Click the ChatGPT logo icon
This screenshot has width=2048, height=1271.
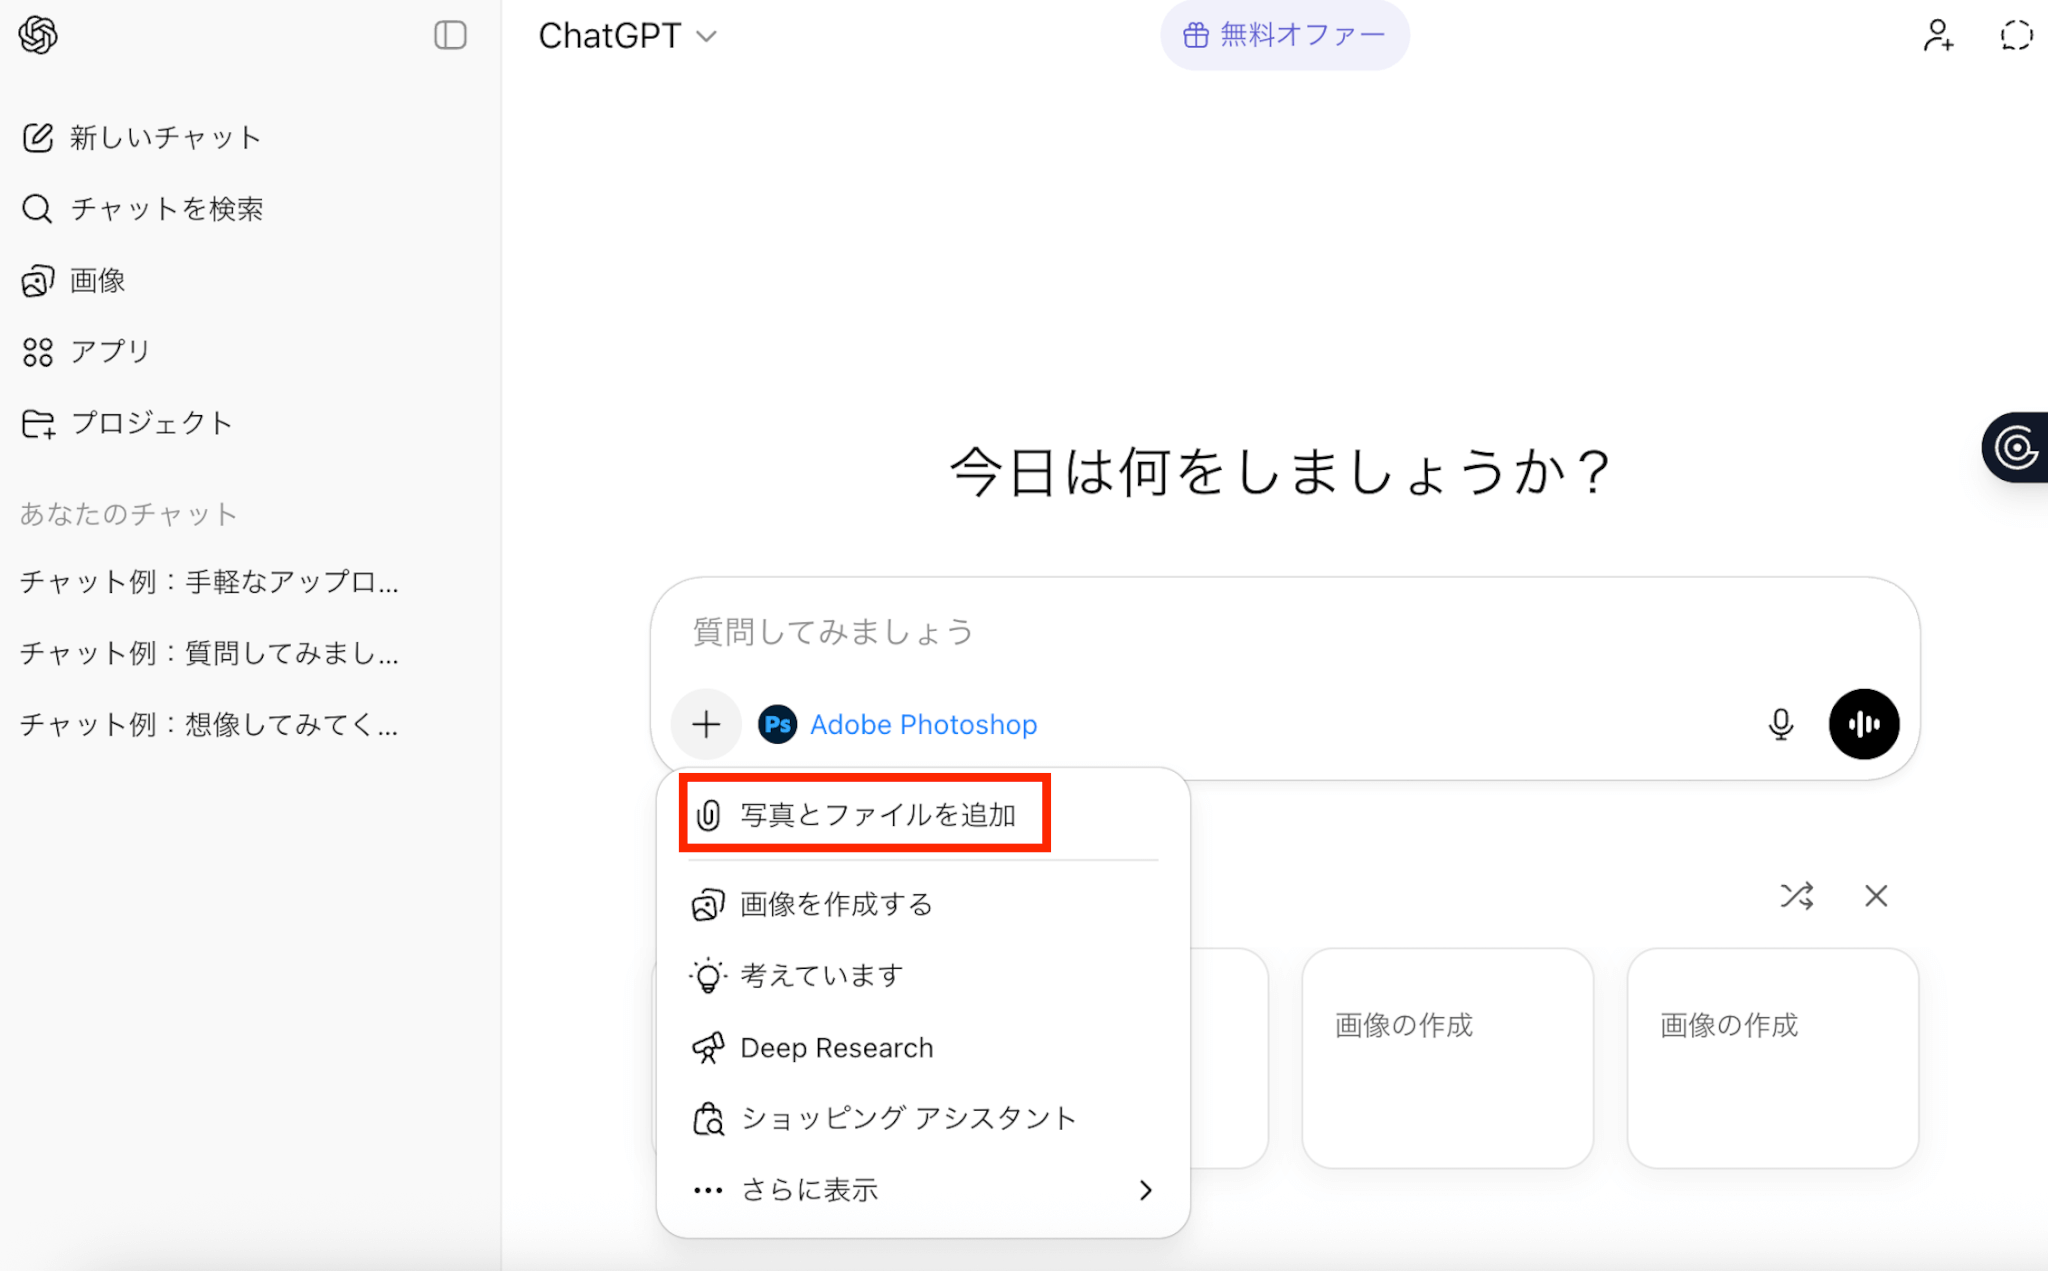coord(38,36)
